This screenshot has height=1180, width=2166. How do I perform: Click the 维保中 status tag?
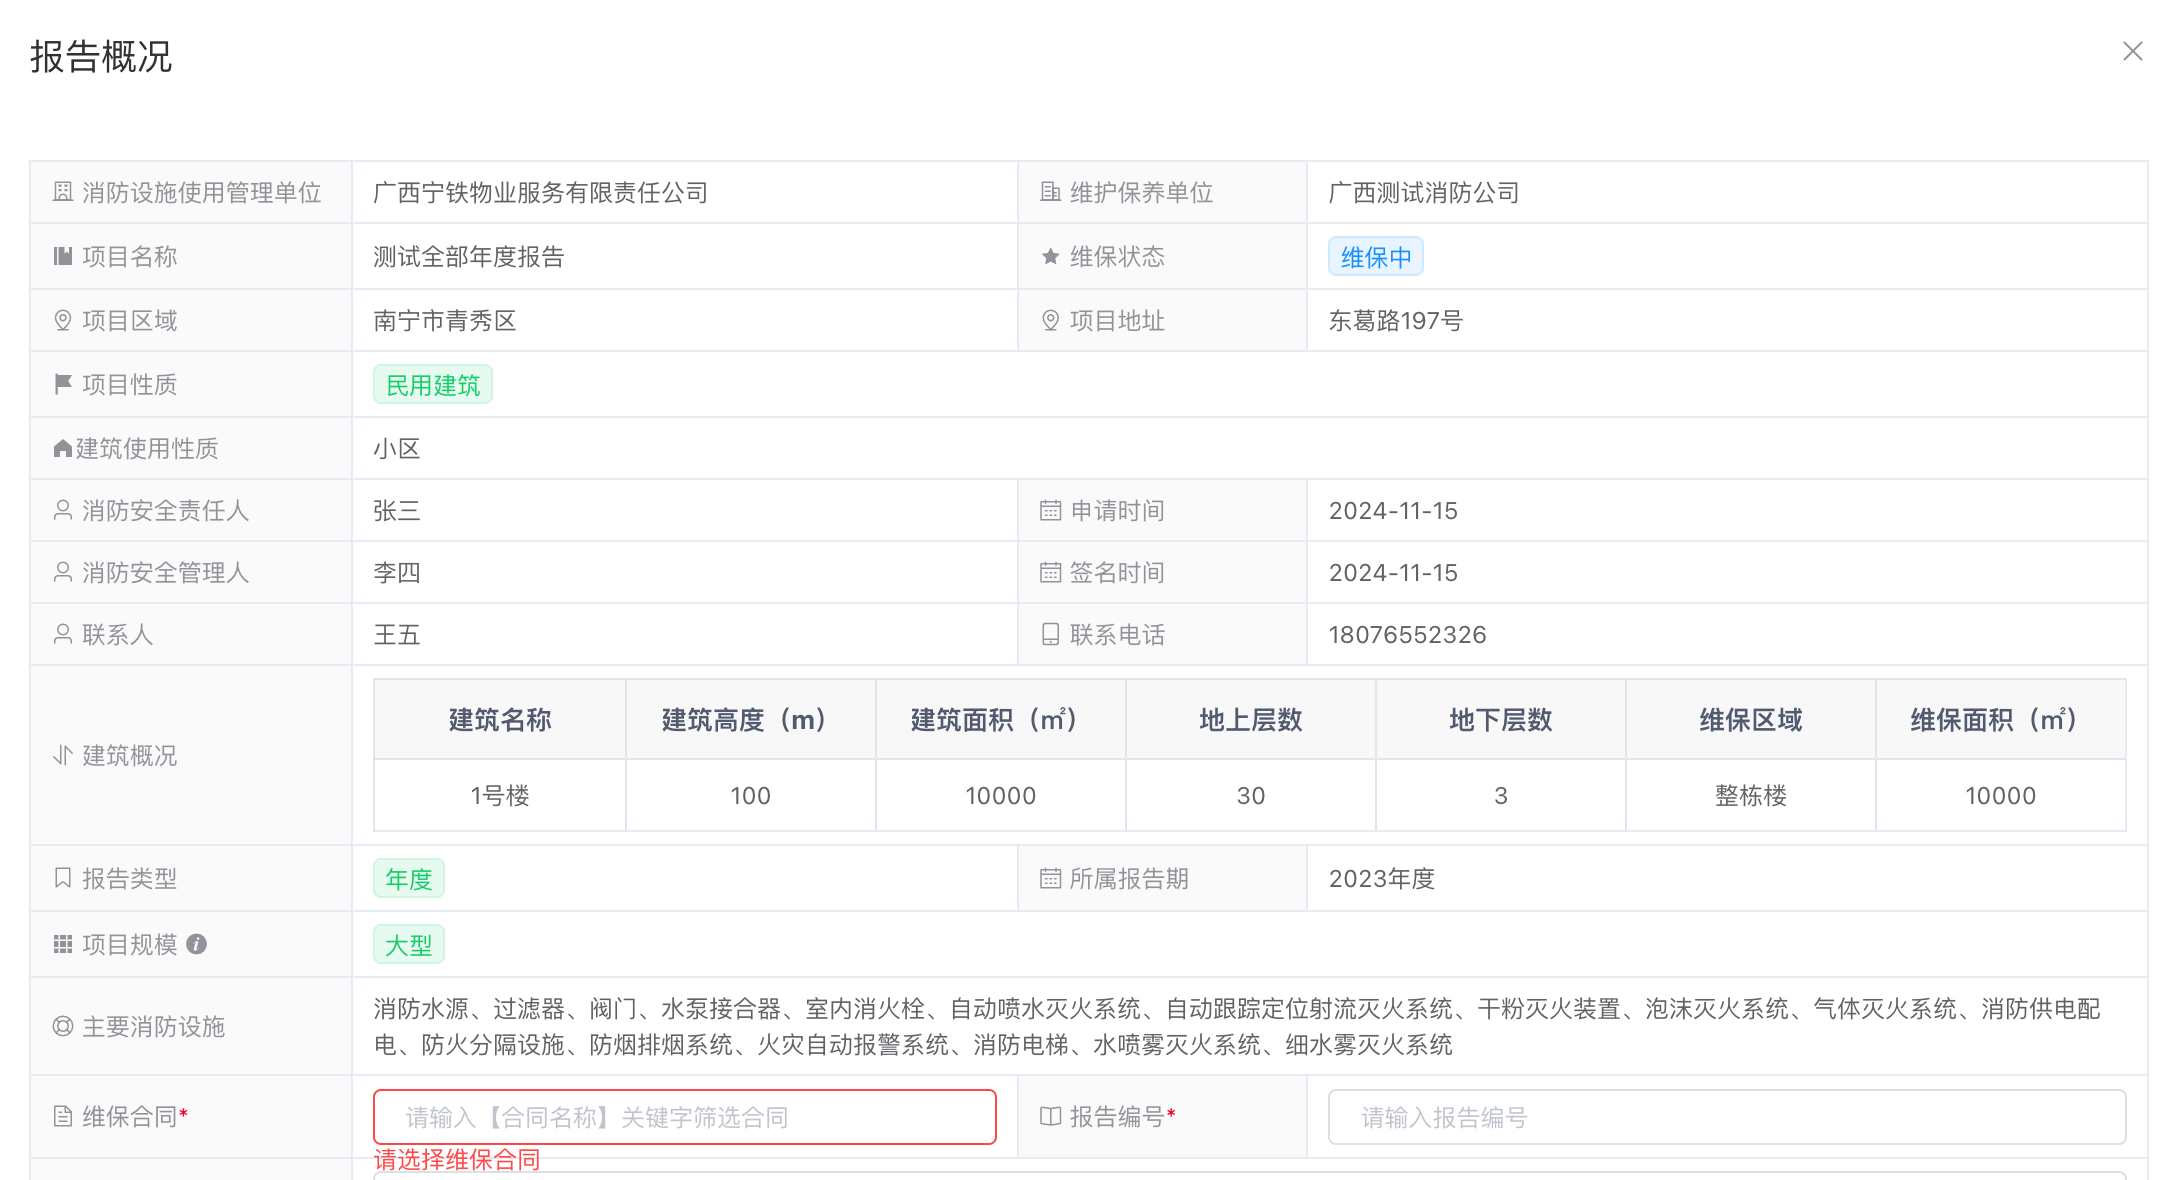pos(1376,257)
